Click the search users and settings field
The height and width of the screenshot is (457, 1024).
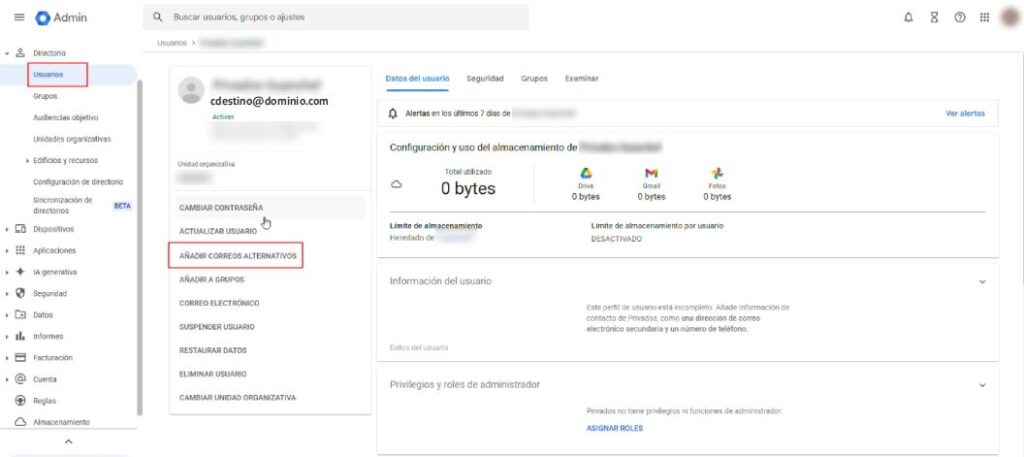(340, 18)
